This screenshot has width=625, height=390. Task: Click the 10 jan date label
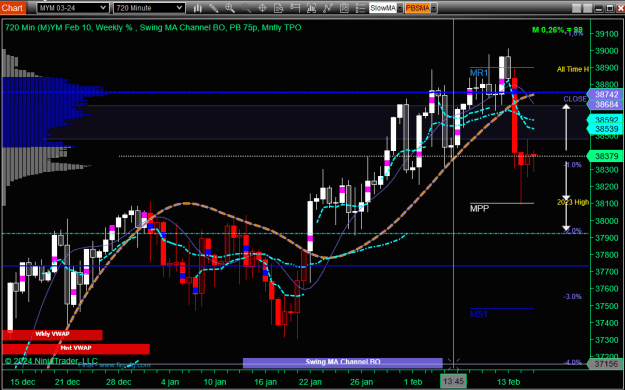215,382
